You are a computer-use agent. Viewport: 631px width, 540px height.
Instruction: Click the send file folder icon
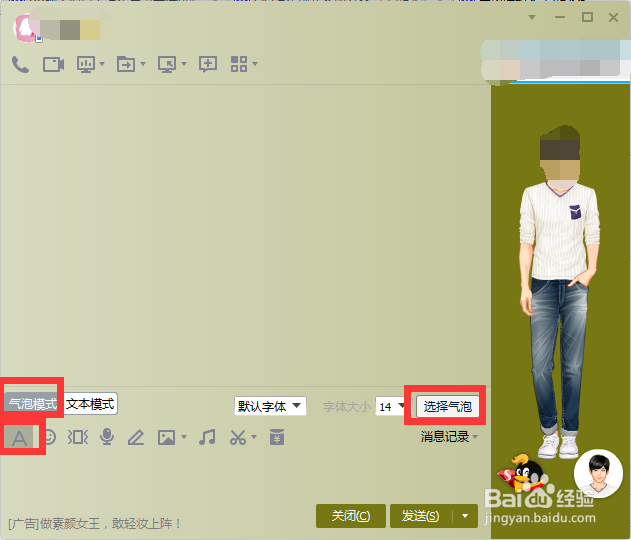(x=126, y=64)
